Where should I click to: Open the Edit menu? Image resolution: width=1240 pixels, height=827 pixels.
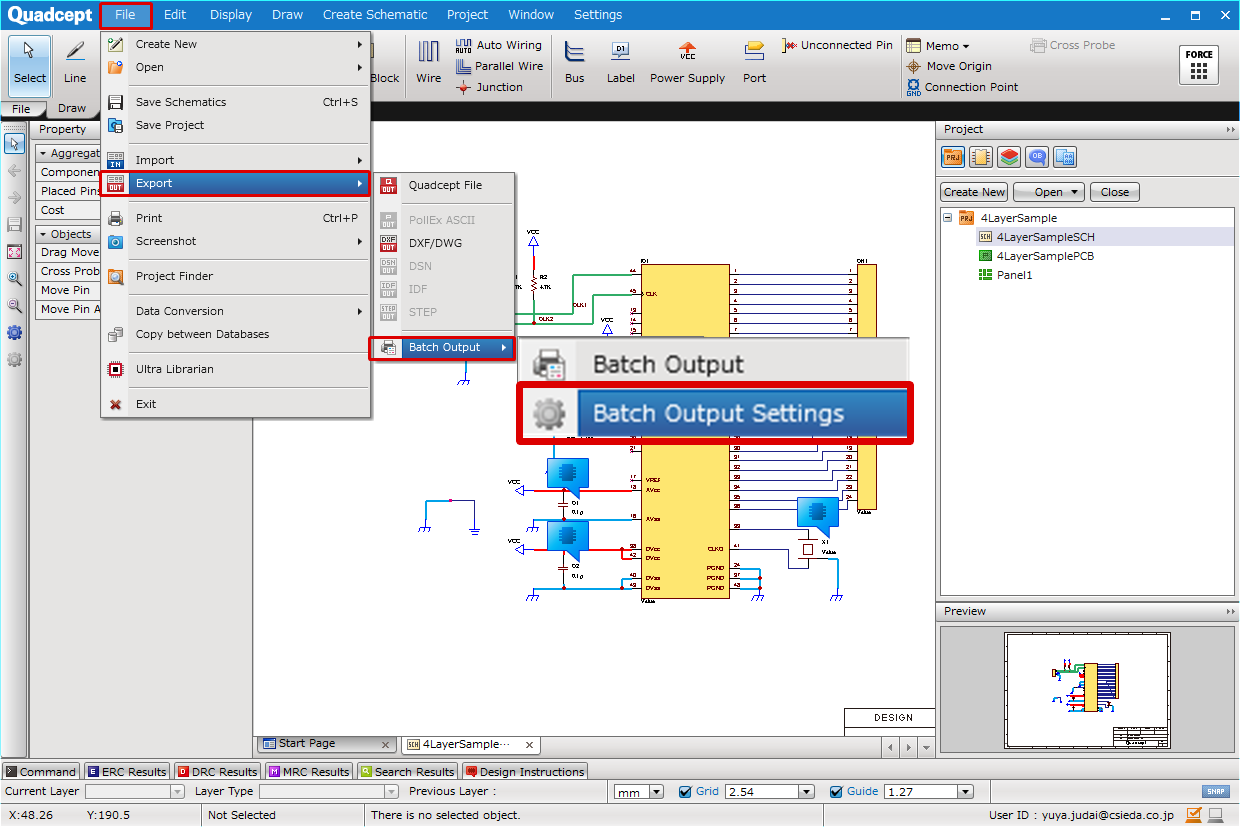click(175, 15)
